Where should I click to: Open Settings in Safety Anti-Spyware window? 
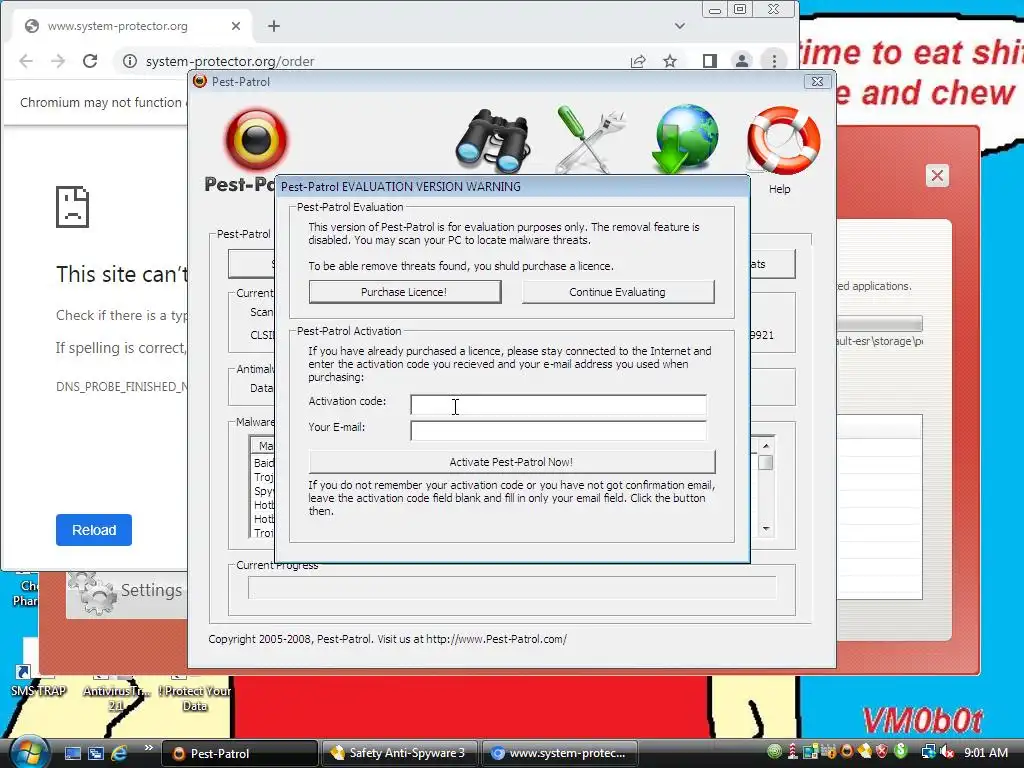(127, 592)
